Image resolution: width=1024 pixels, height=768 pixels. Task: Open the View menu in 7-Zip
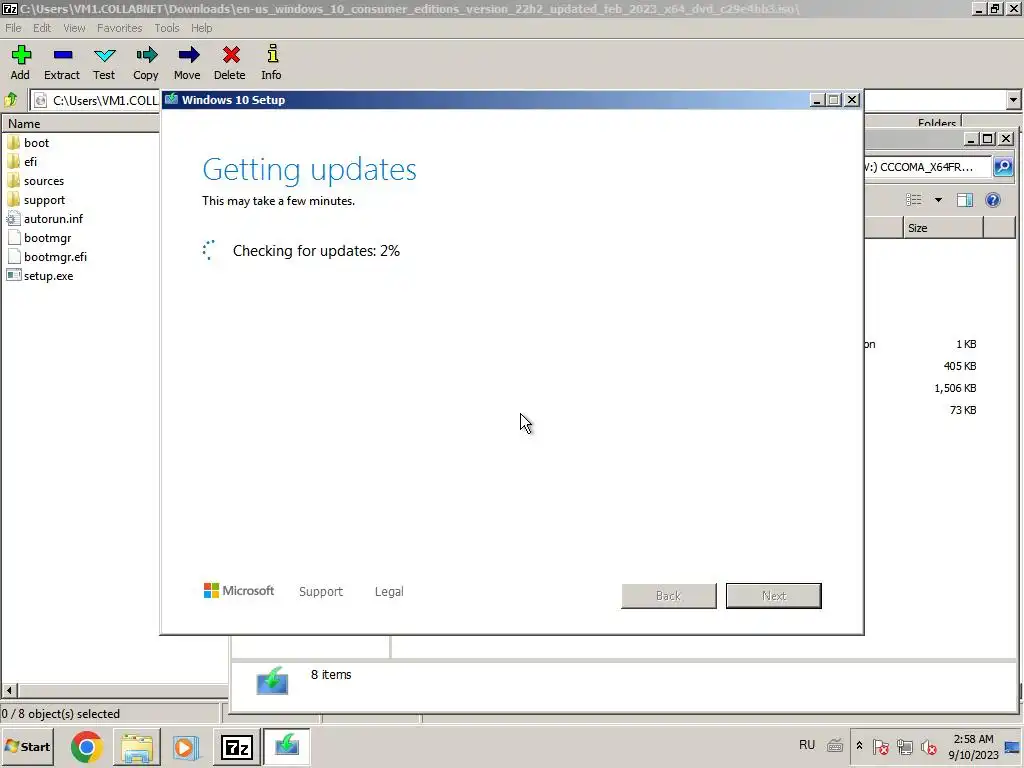tap(74, 28)
